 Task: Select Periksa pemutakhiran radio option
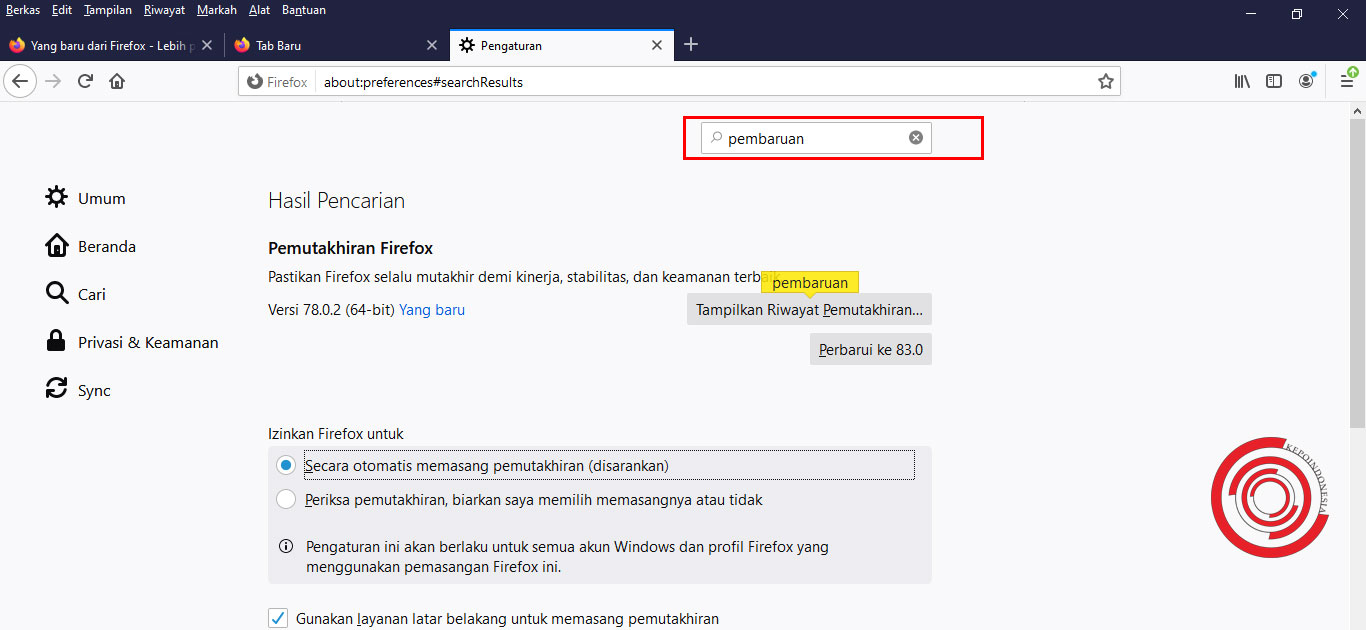point(286,499)
